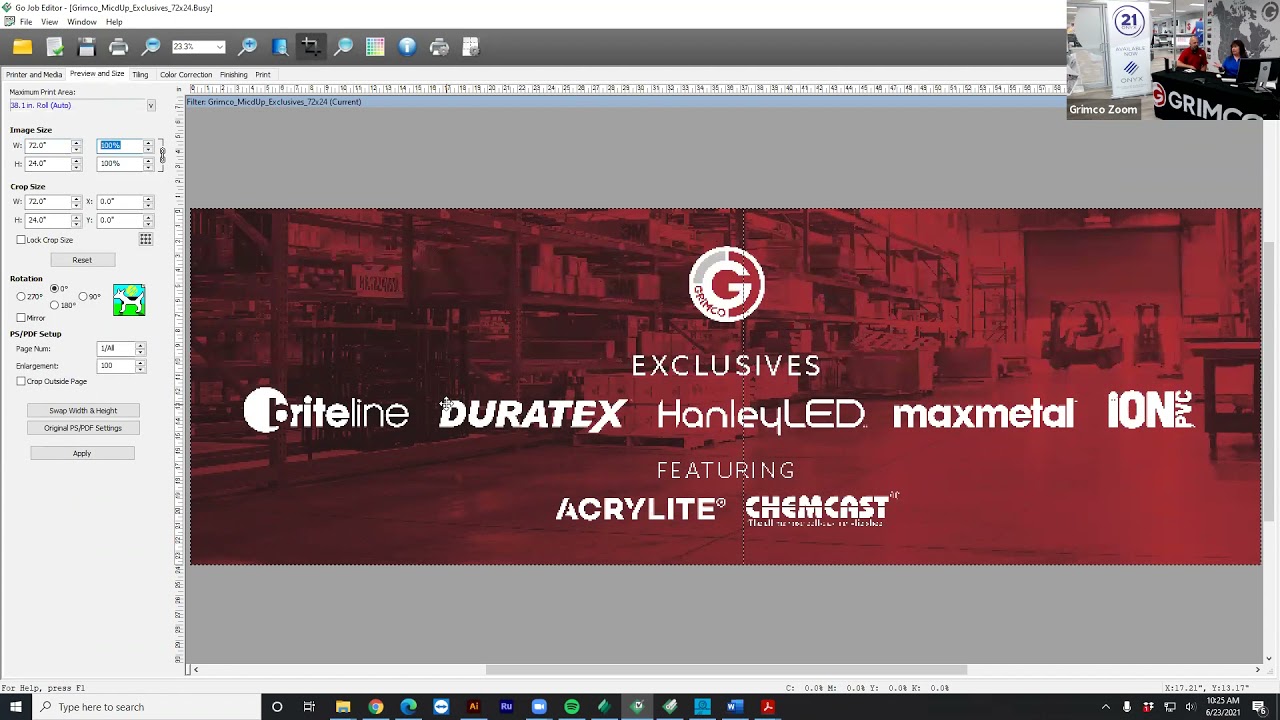Click the printer icon in the toolbar

point(119,47)
